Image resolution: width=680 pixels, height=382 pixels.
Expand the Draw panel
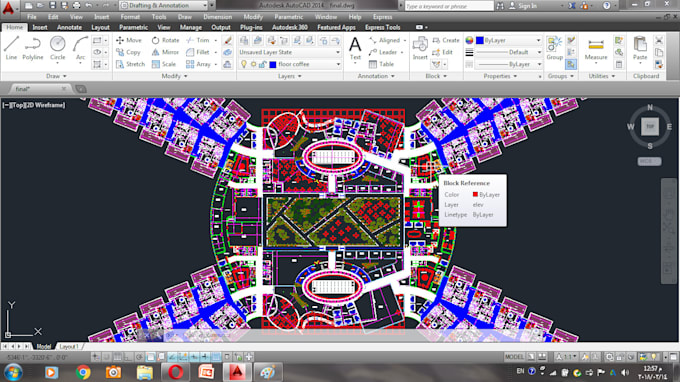click(56, 76)
